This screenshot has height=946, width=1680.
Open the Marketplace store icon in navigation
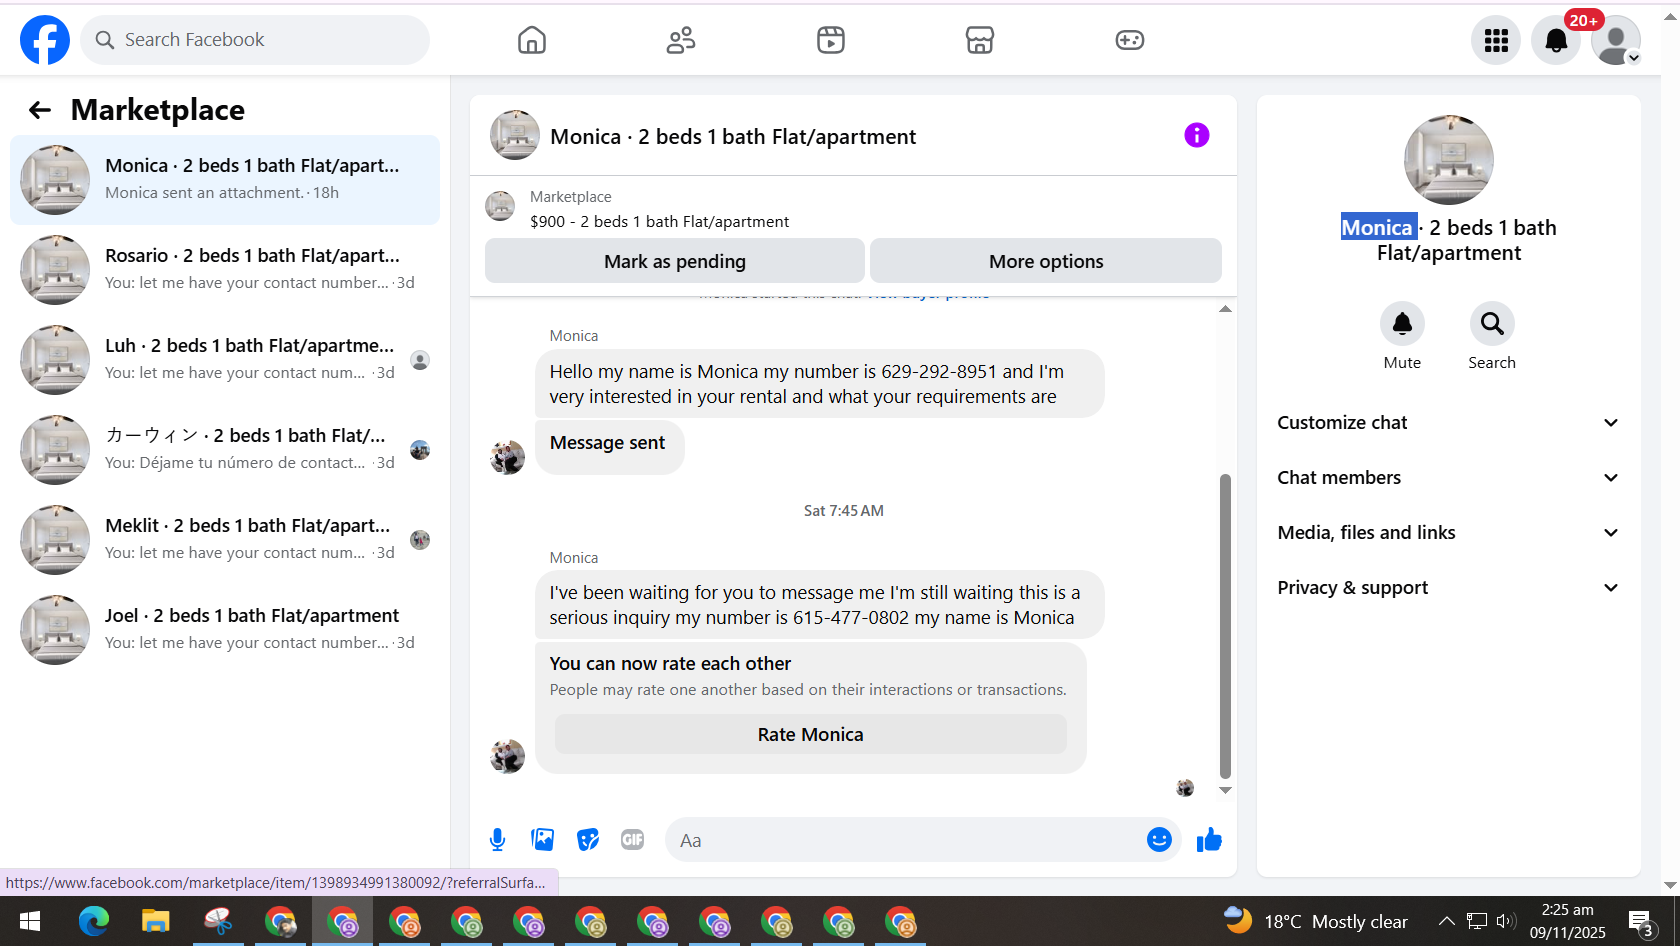[x=980, y=40]
